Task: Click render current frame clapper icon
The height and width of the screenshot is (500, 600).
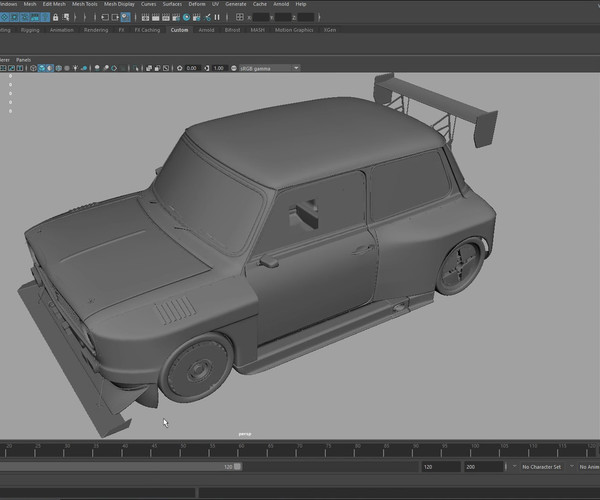Action: tap(156, 17)
